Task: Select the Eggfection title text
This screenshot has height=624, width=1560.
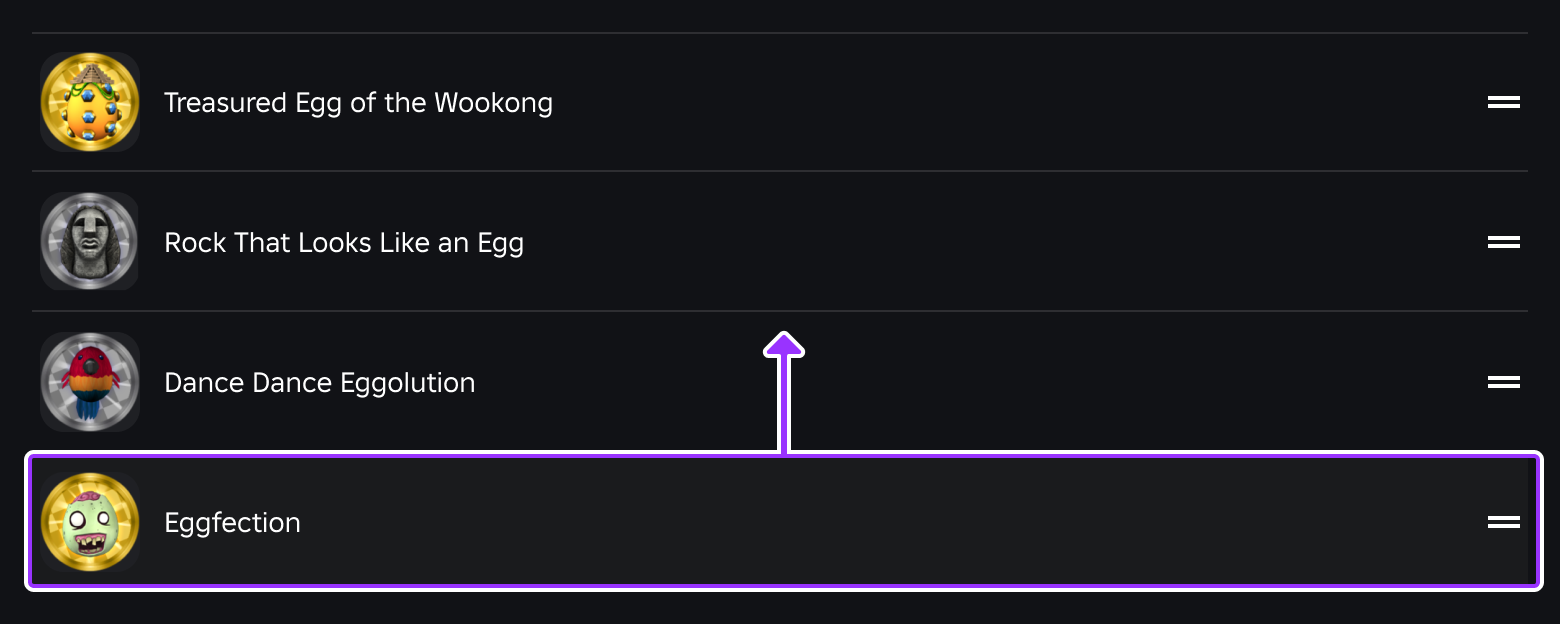Action: pyautogui.click(x=232, y=523)
